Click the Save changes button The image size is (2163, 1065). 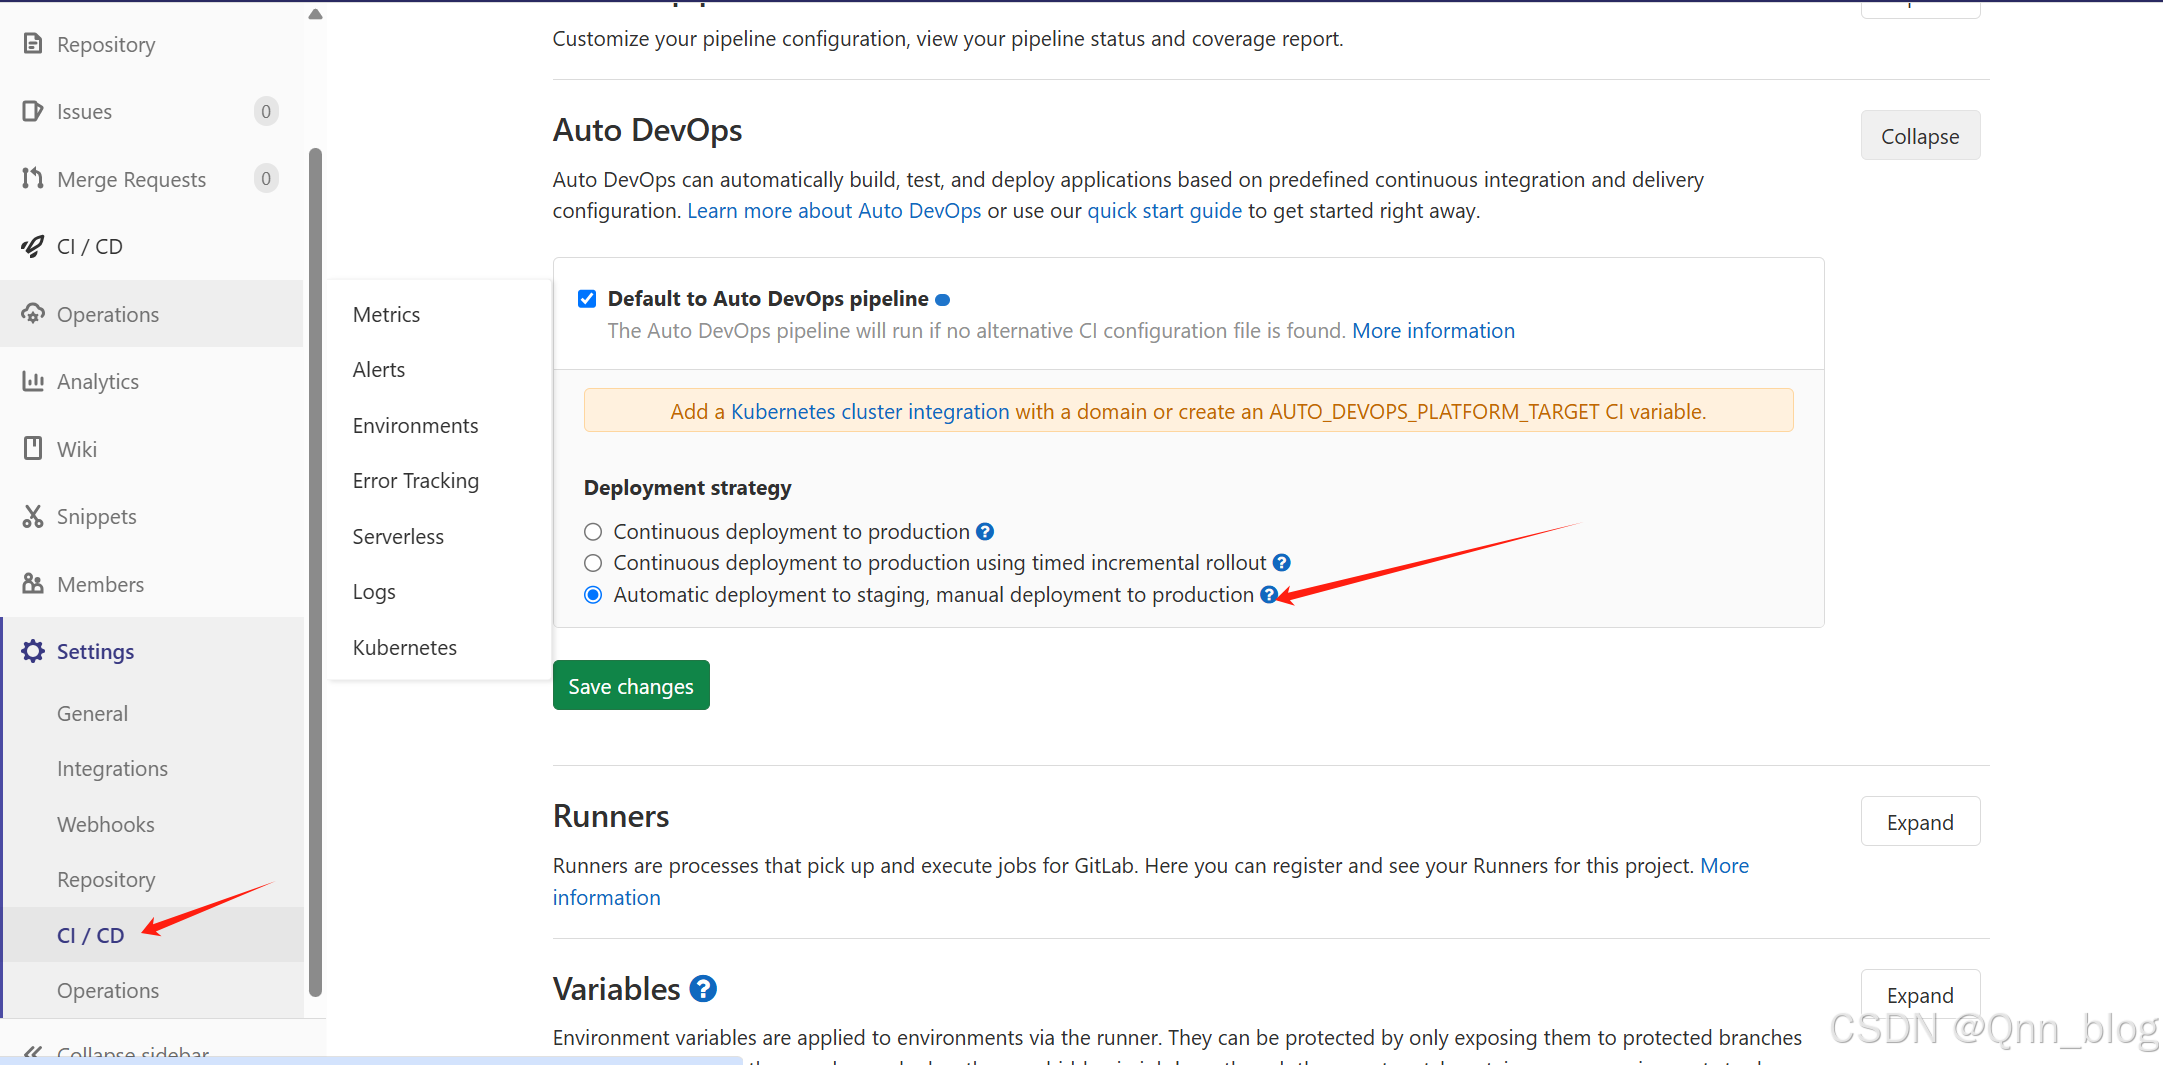630,685
